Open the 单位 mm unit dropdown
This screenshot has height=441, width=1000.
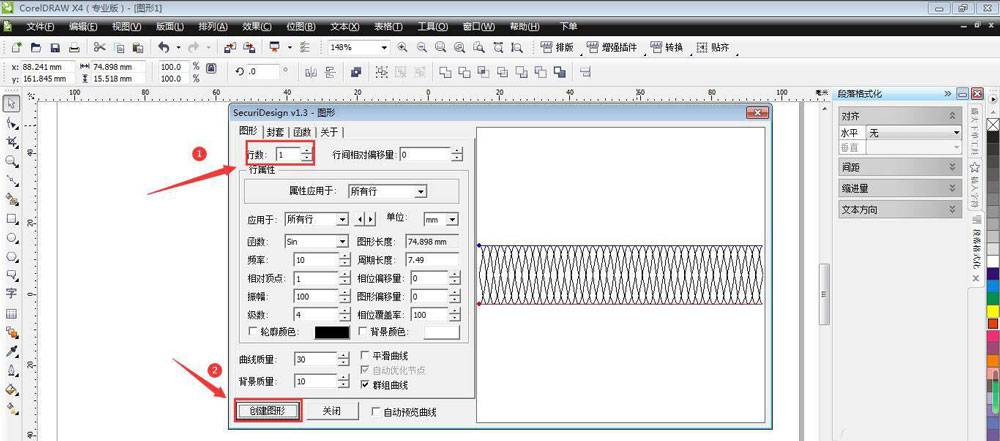click(452, 219)
